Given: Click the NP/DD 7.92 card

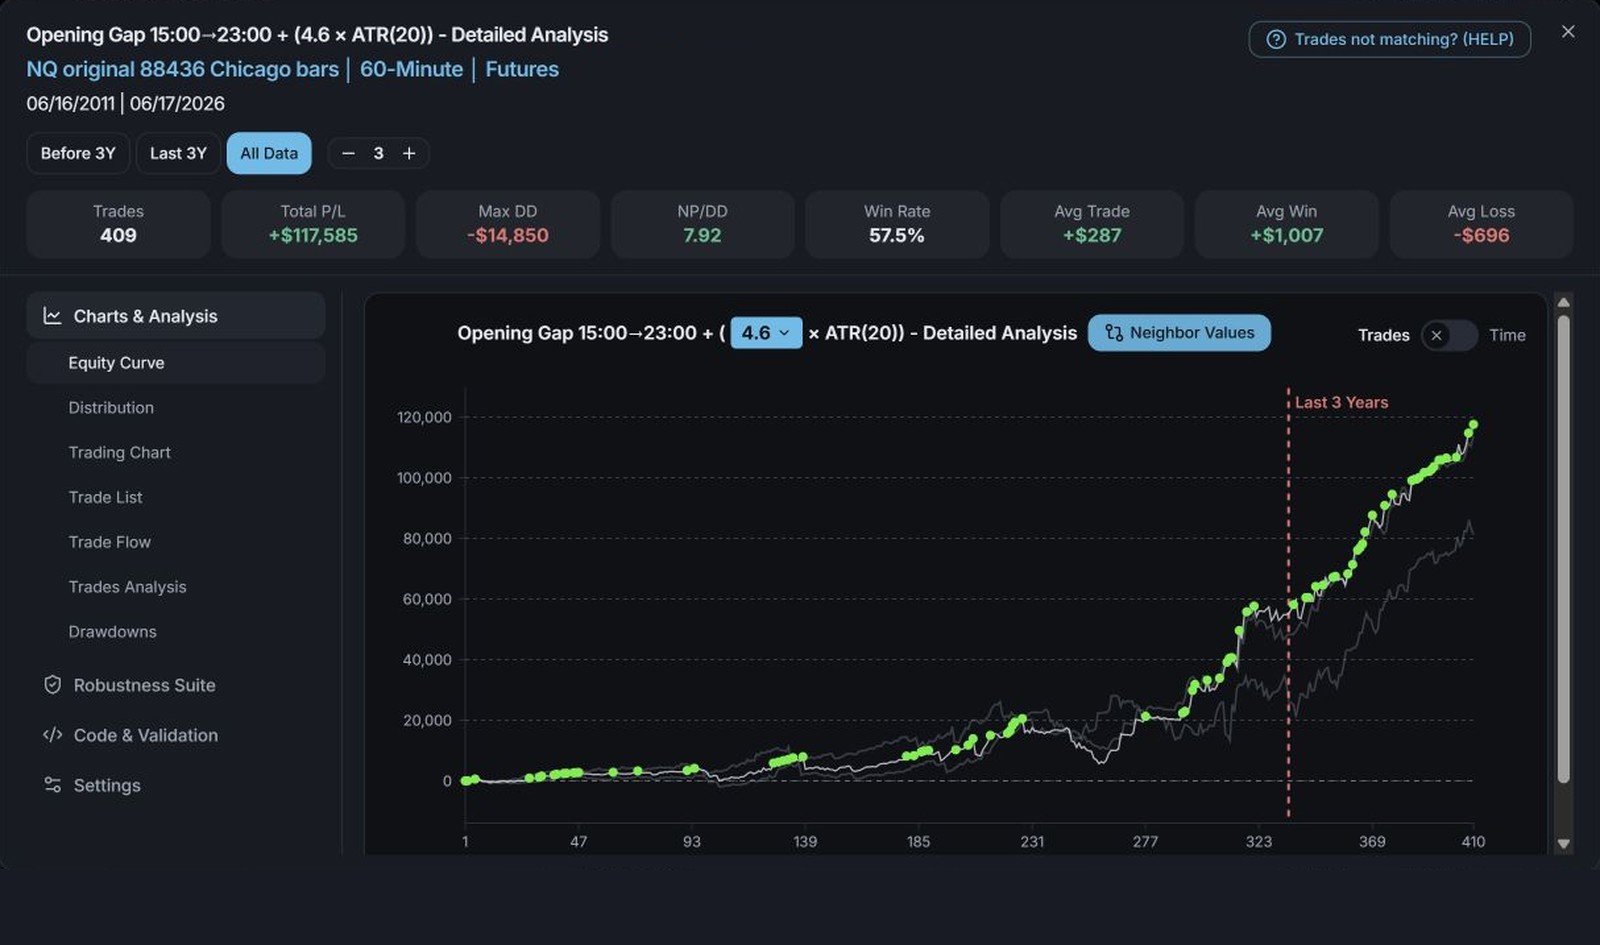Looking at the screenshot, I should 702,224.
